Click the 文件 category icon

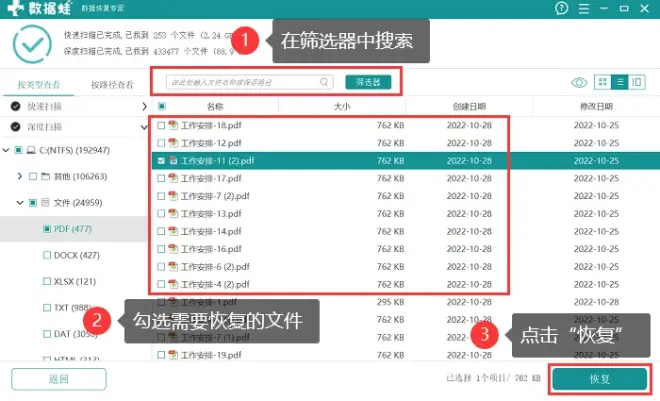pyautogui.click(x=45, y=203)
